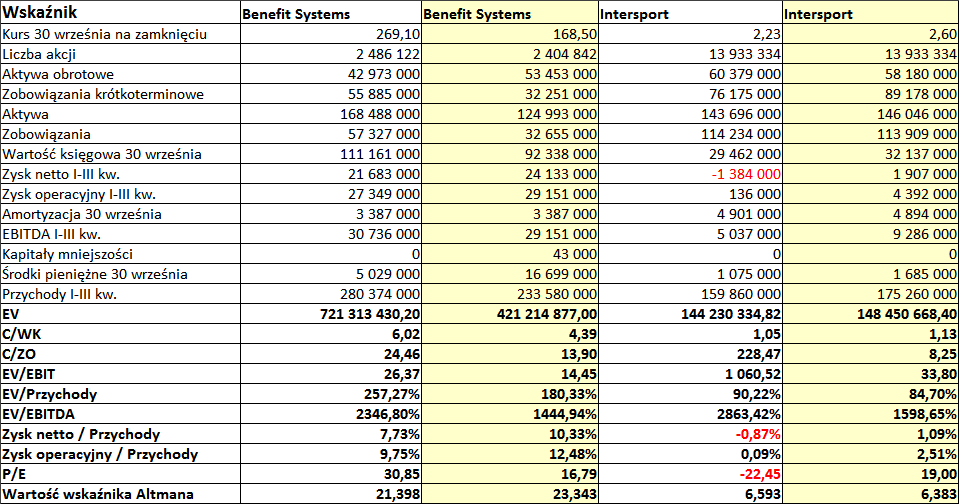
Task: Select the cell with value 43 000
Action: 510,254
